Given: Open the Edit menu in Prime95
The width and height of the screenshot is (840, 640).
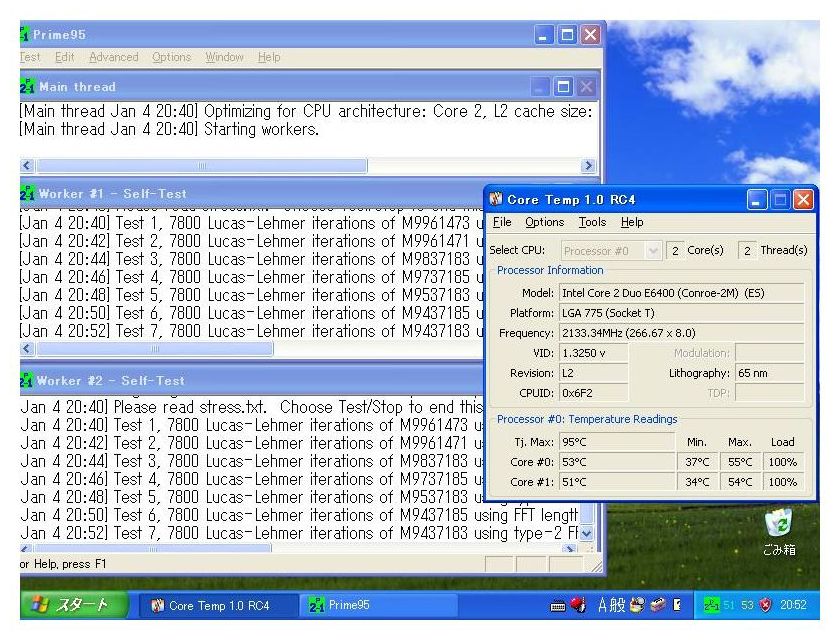Looking at the screenshot, I should (65, 57).
